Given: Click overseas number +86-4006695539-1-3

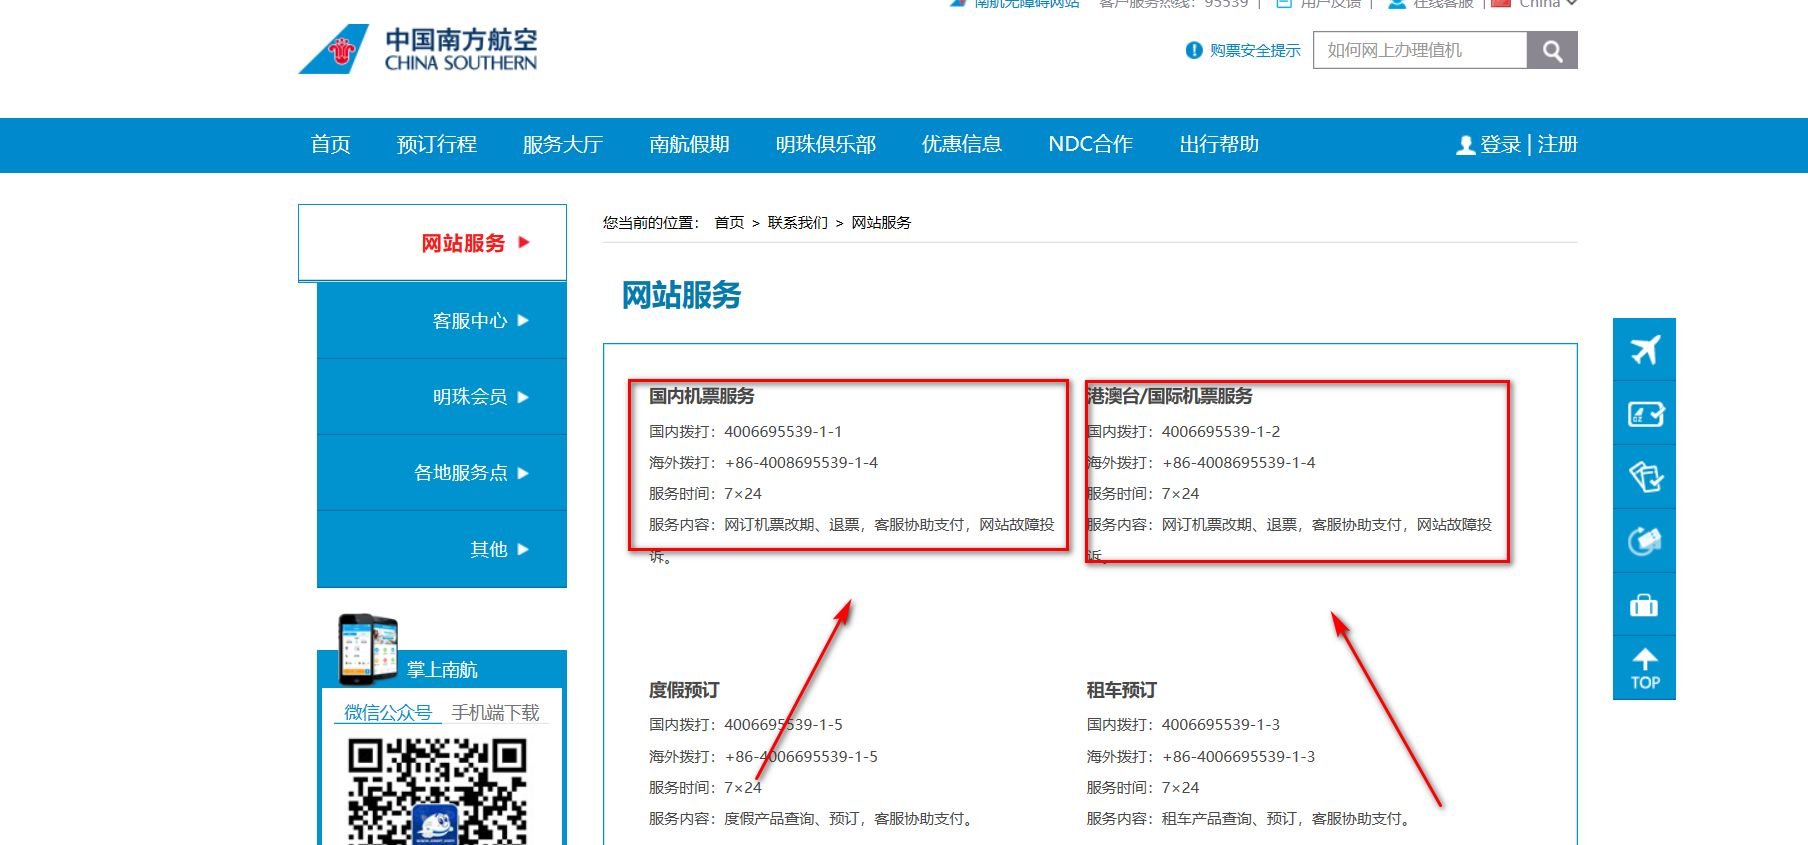Looking at the screenshot, I should pyautogui.click(x=1238, y=757).
